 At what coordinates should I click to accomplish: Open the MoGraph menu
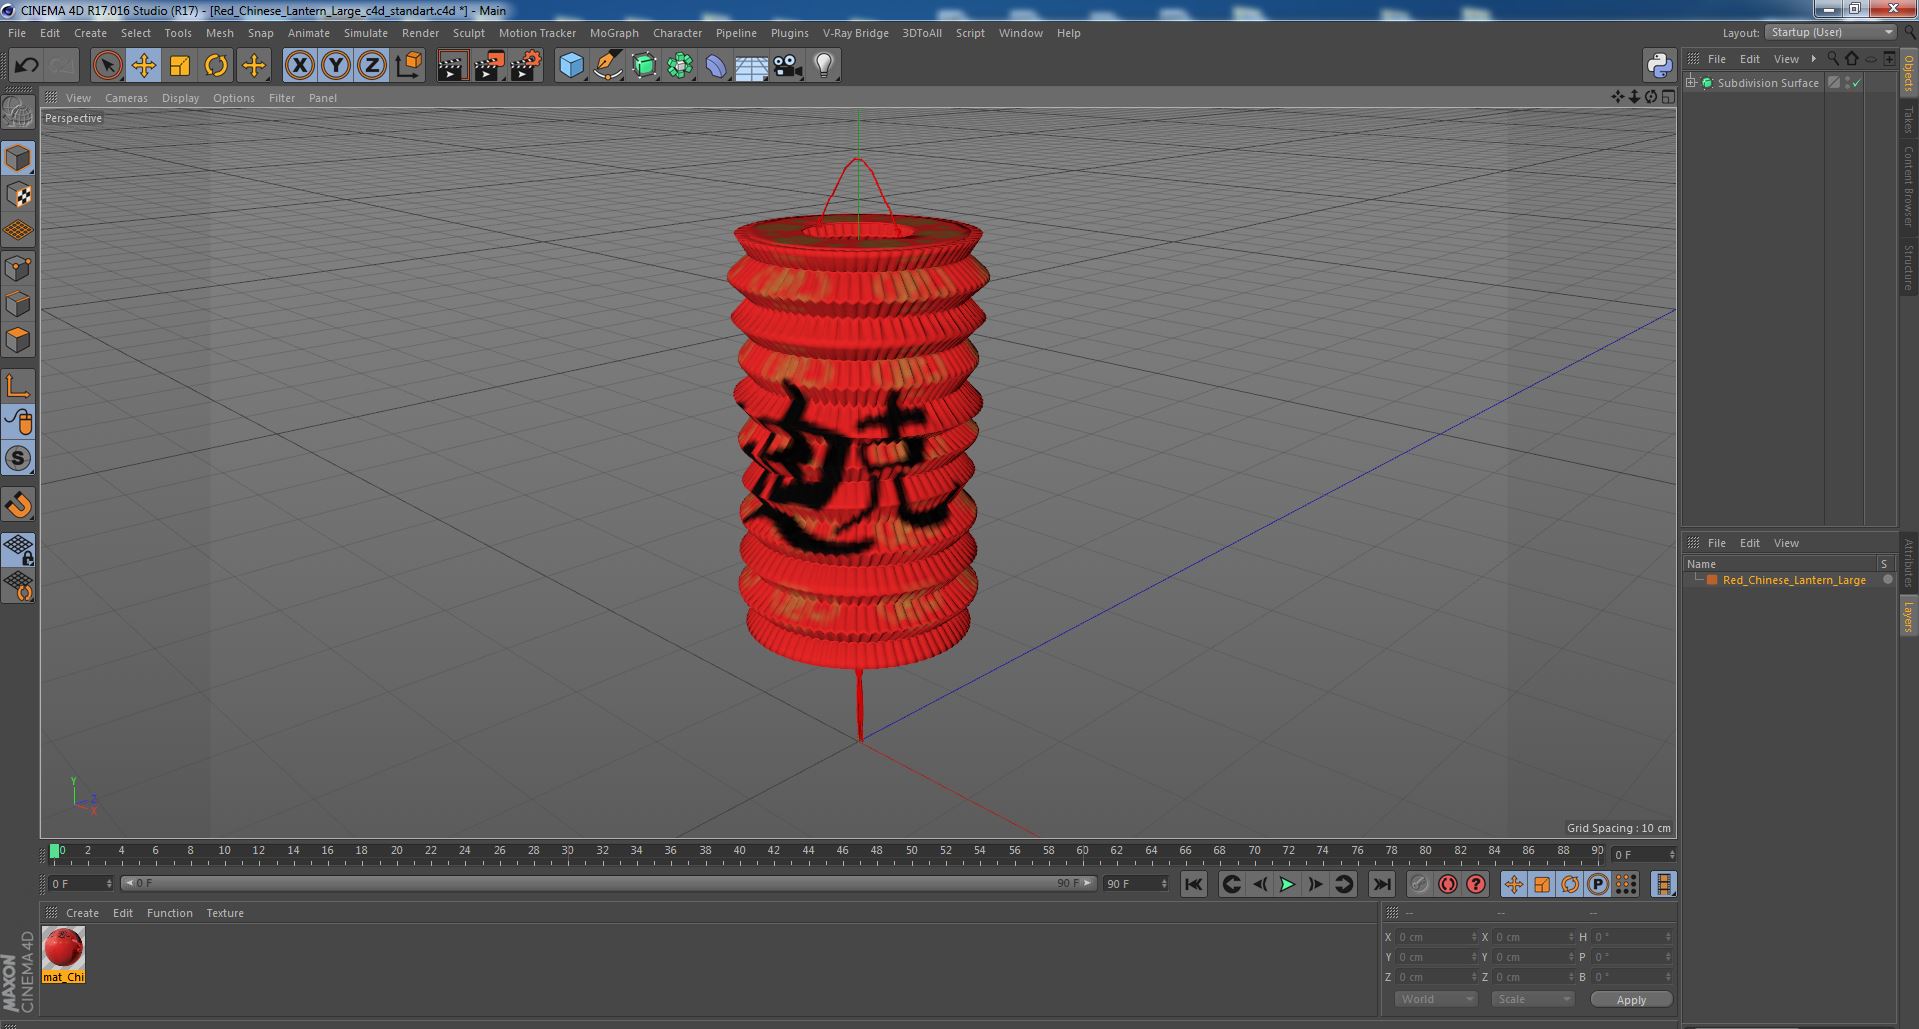pyautogui.click(x=614, y=33)
